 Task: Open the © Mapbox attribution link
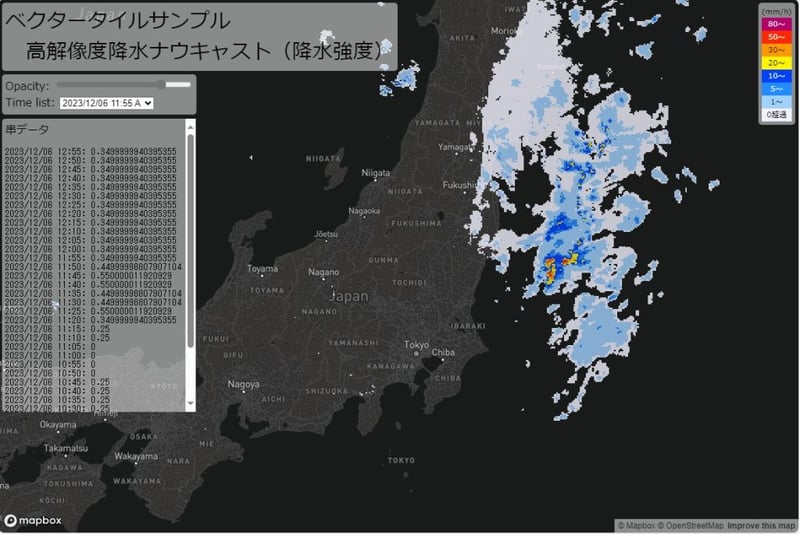click(637, 526)
